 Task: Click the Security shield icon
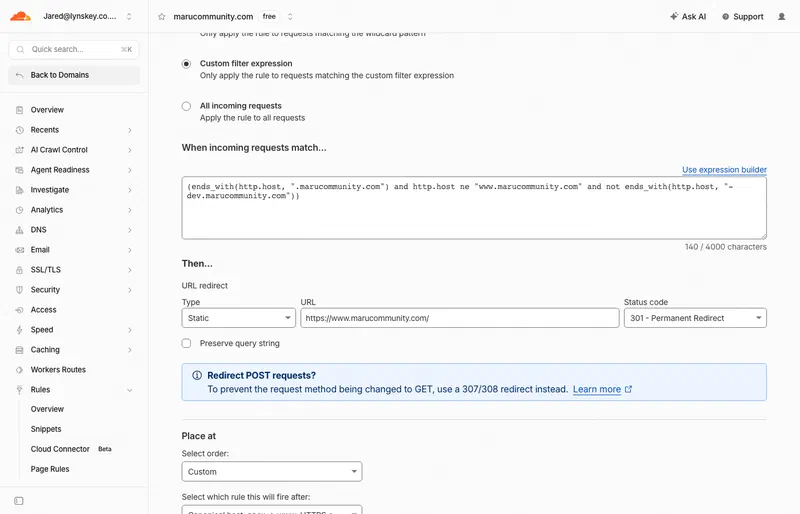tap(19, 289)
